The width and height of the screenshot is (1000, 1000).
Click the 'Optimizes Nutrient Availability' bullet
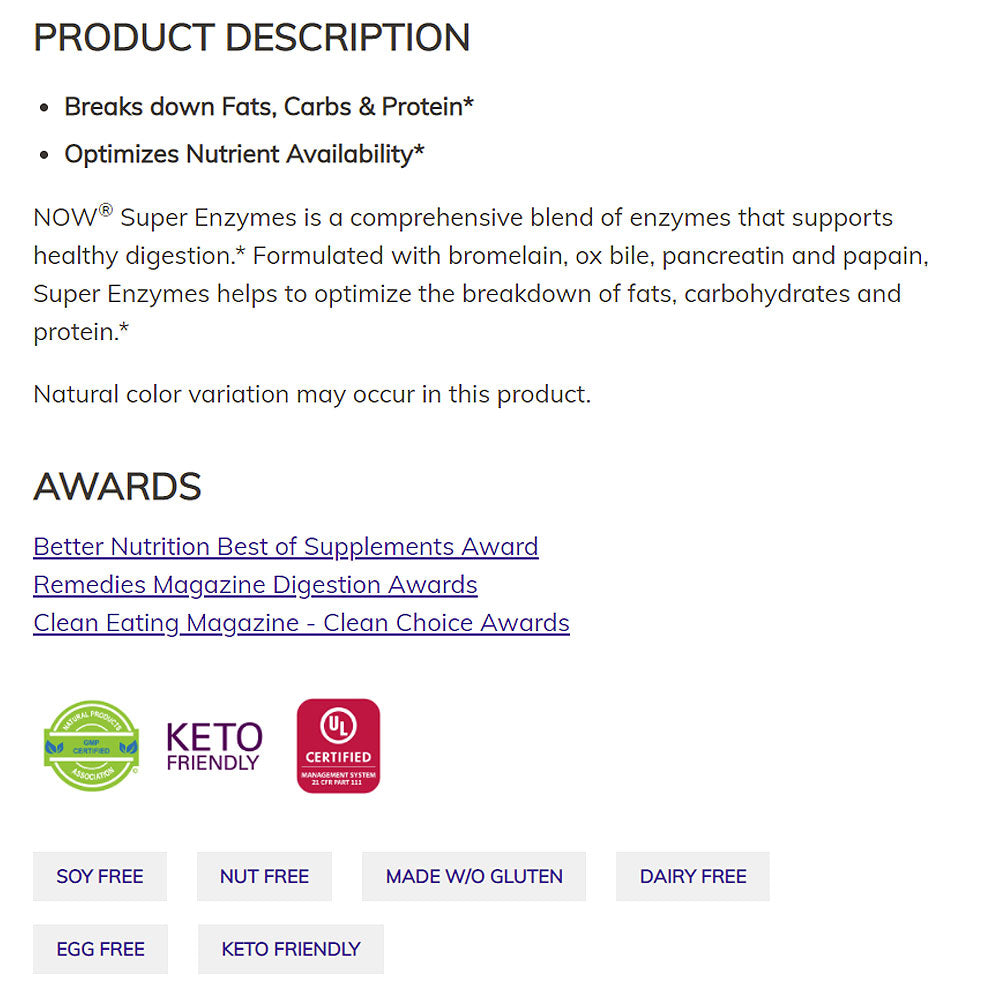point(244,154)
